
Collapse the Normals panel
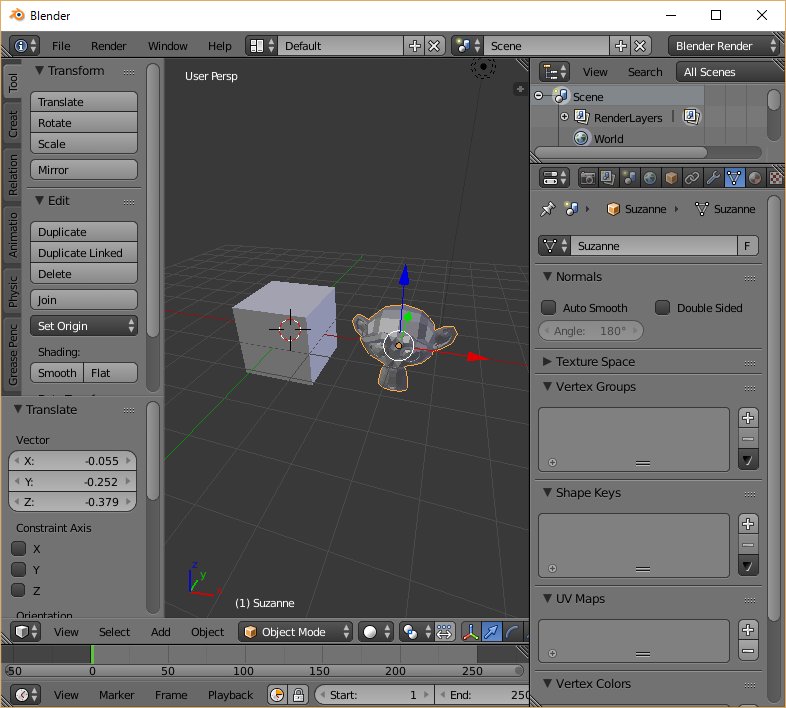tap(547, 276)
